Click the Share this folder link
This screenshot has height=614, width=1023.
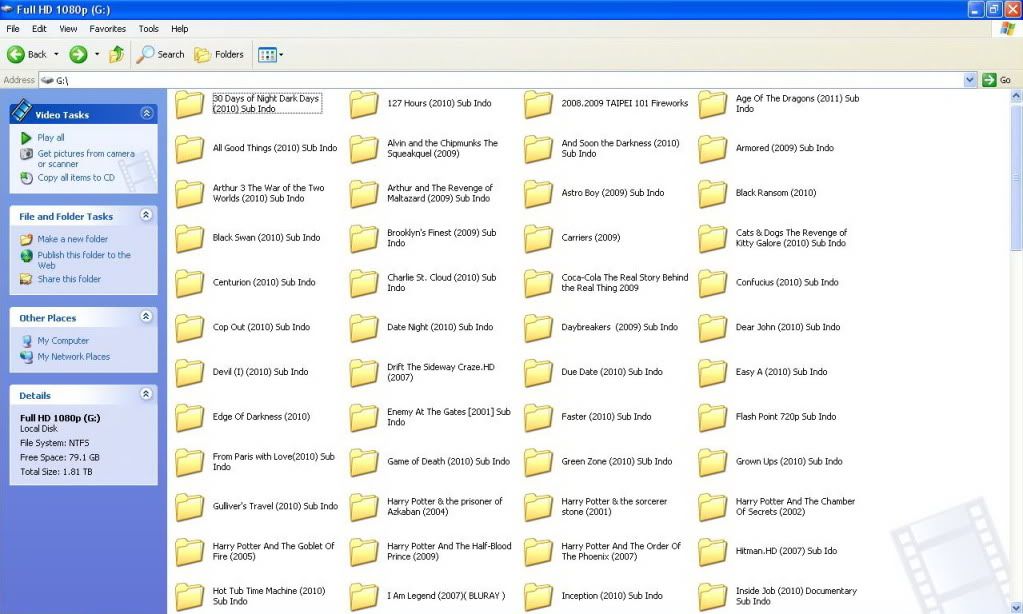pyautogui.click(x=69, y=279)
